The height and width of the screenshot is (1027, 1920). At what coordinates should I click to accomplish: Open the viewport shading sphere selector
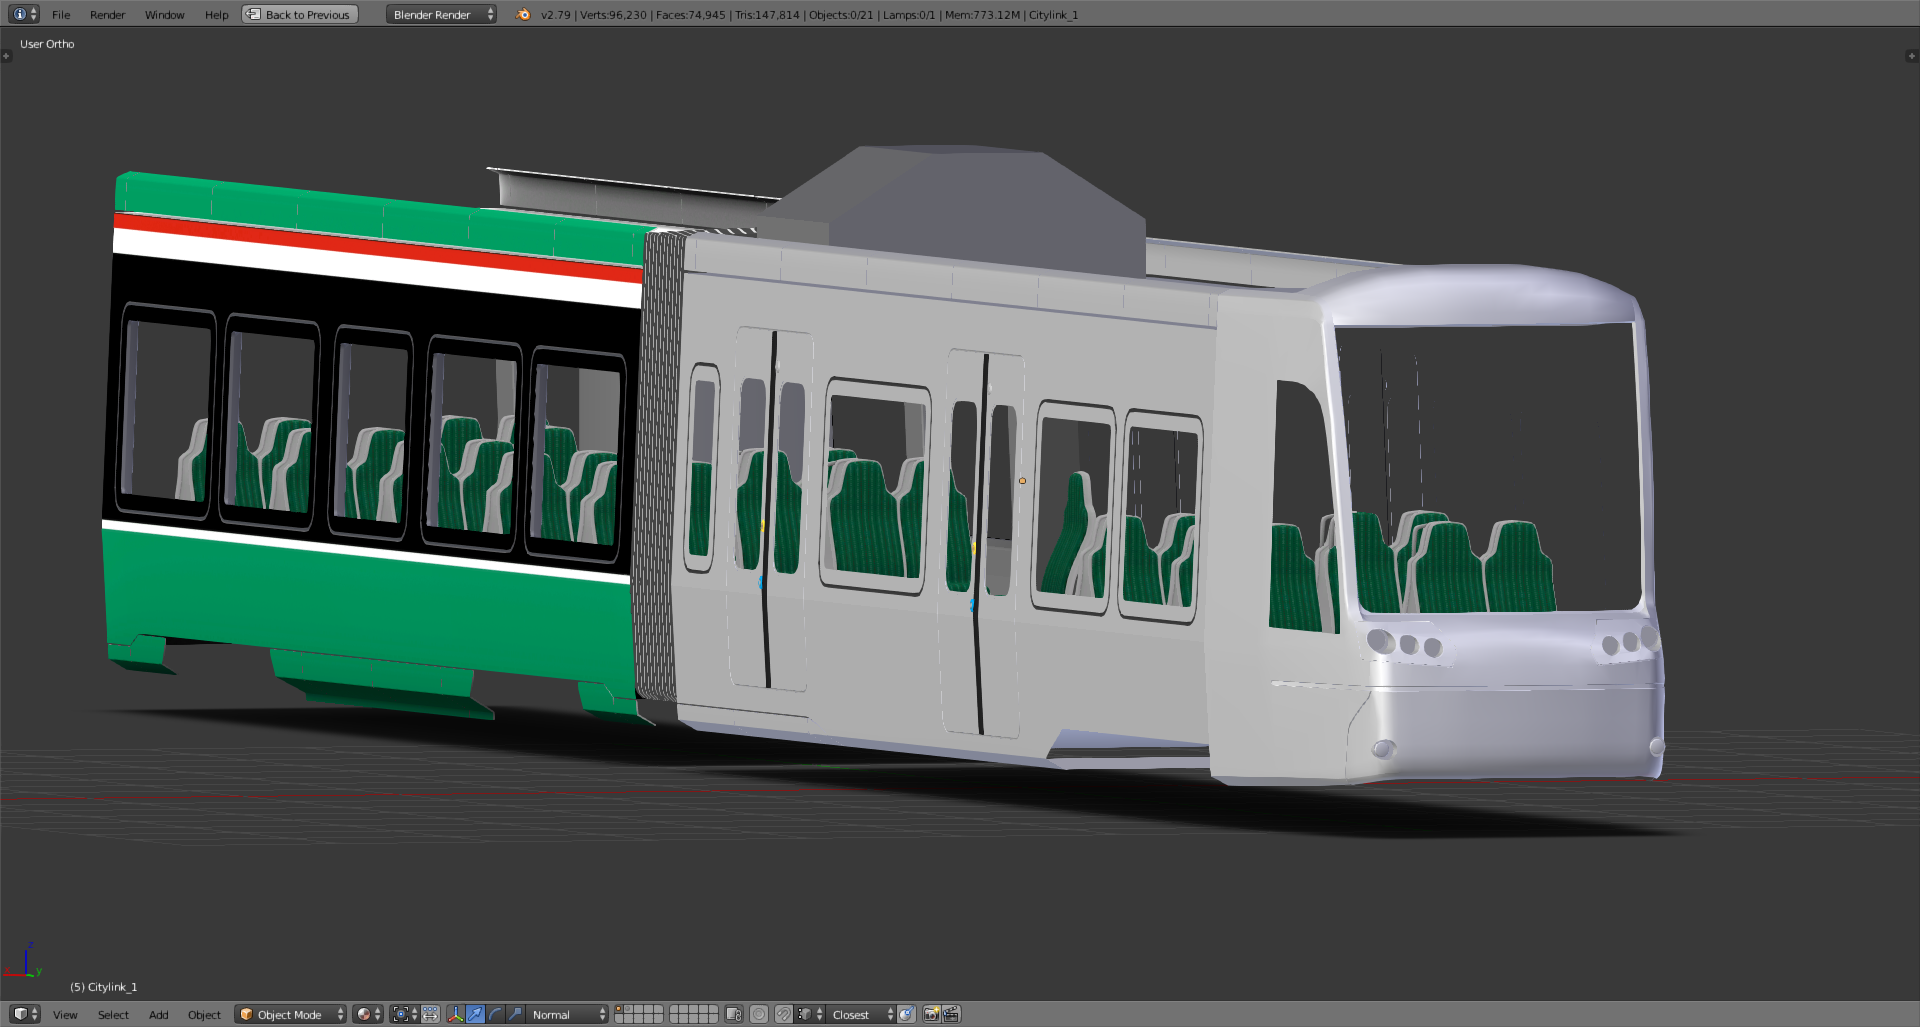[367, 1014]
